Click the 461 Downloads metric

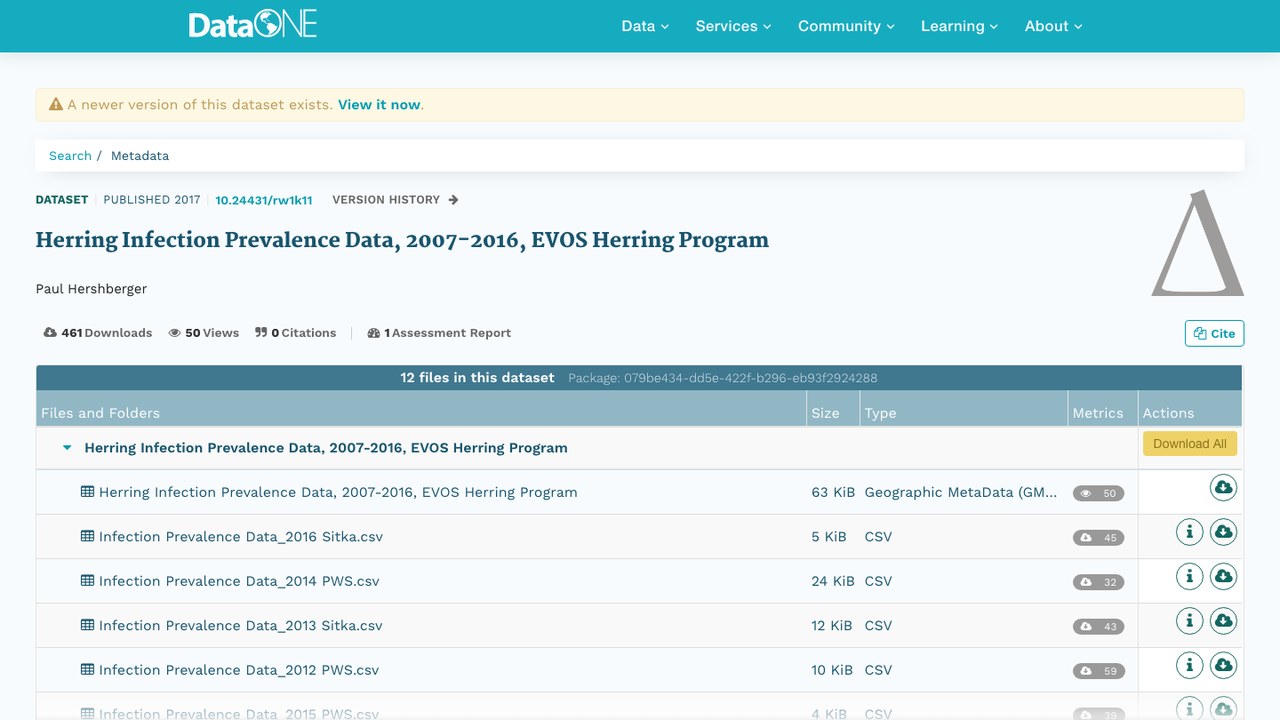[x=98, y=333]
